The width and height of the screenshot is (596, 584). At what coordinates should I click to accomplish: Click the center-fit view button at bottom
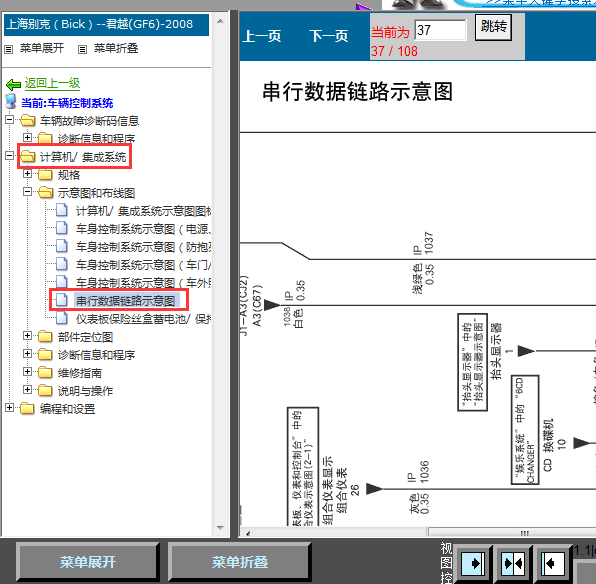(513, 563)
